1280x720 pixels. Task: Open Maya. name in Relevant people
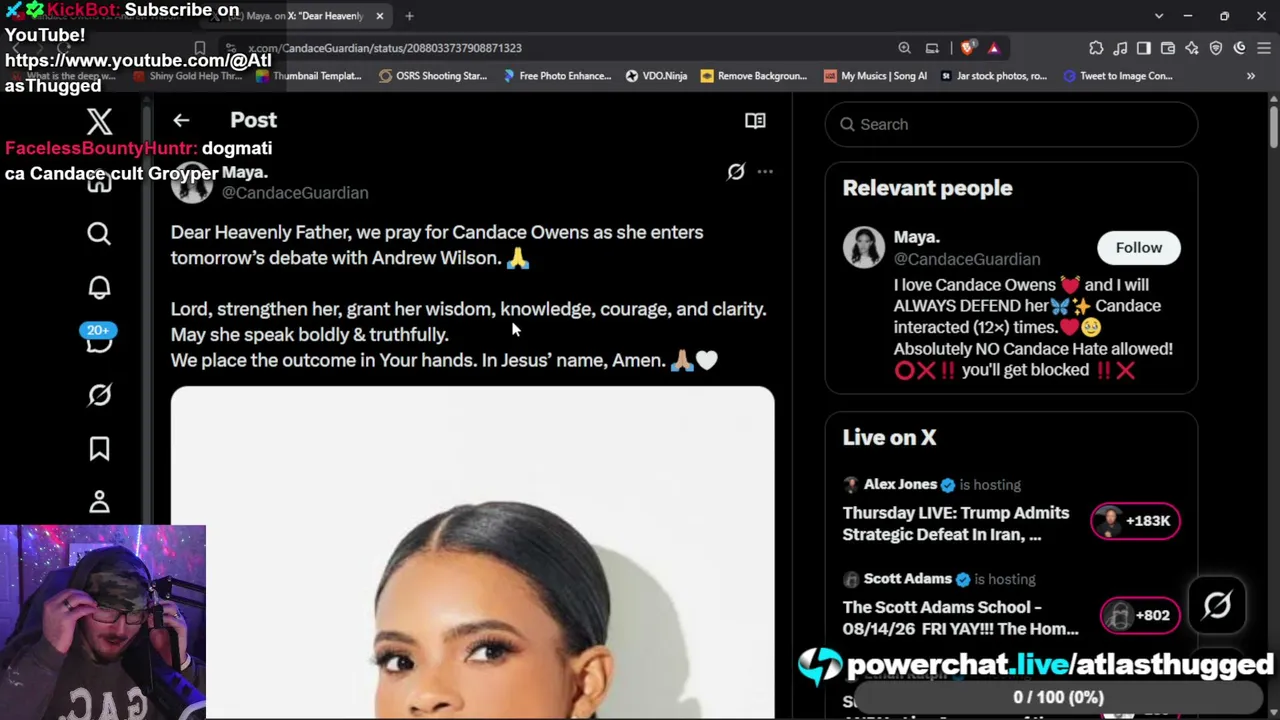(917, 237)
